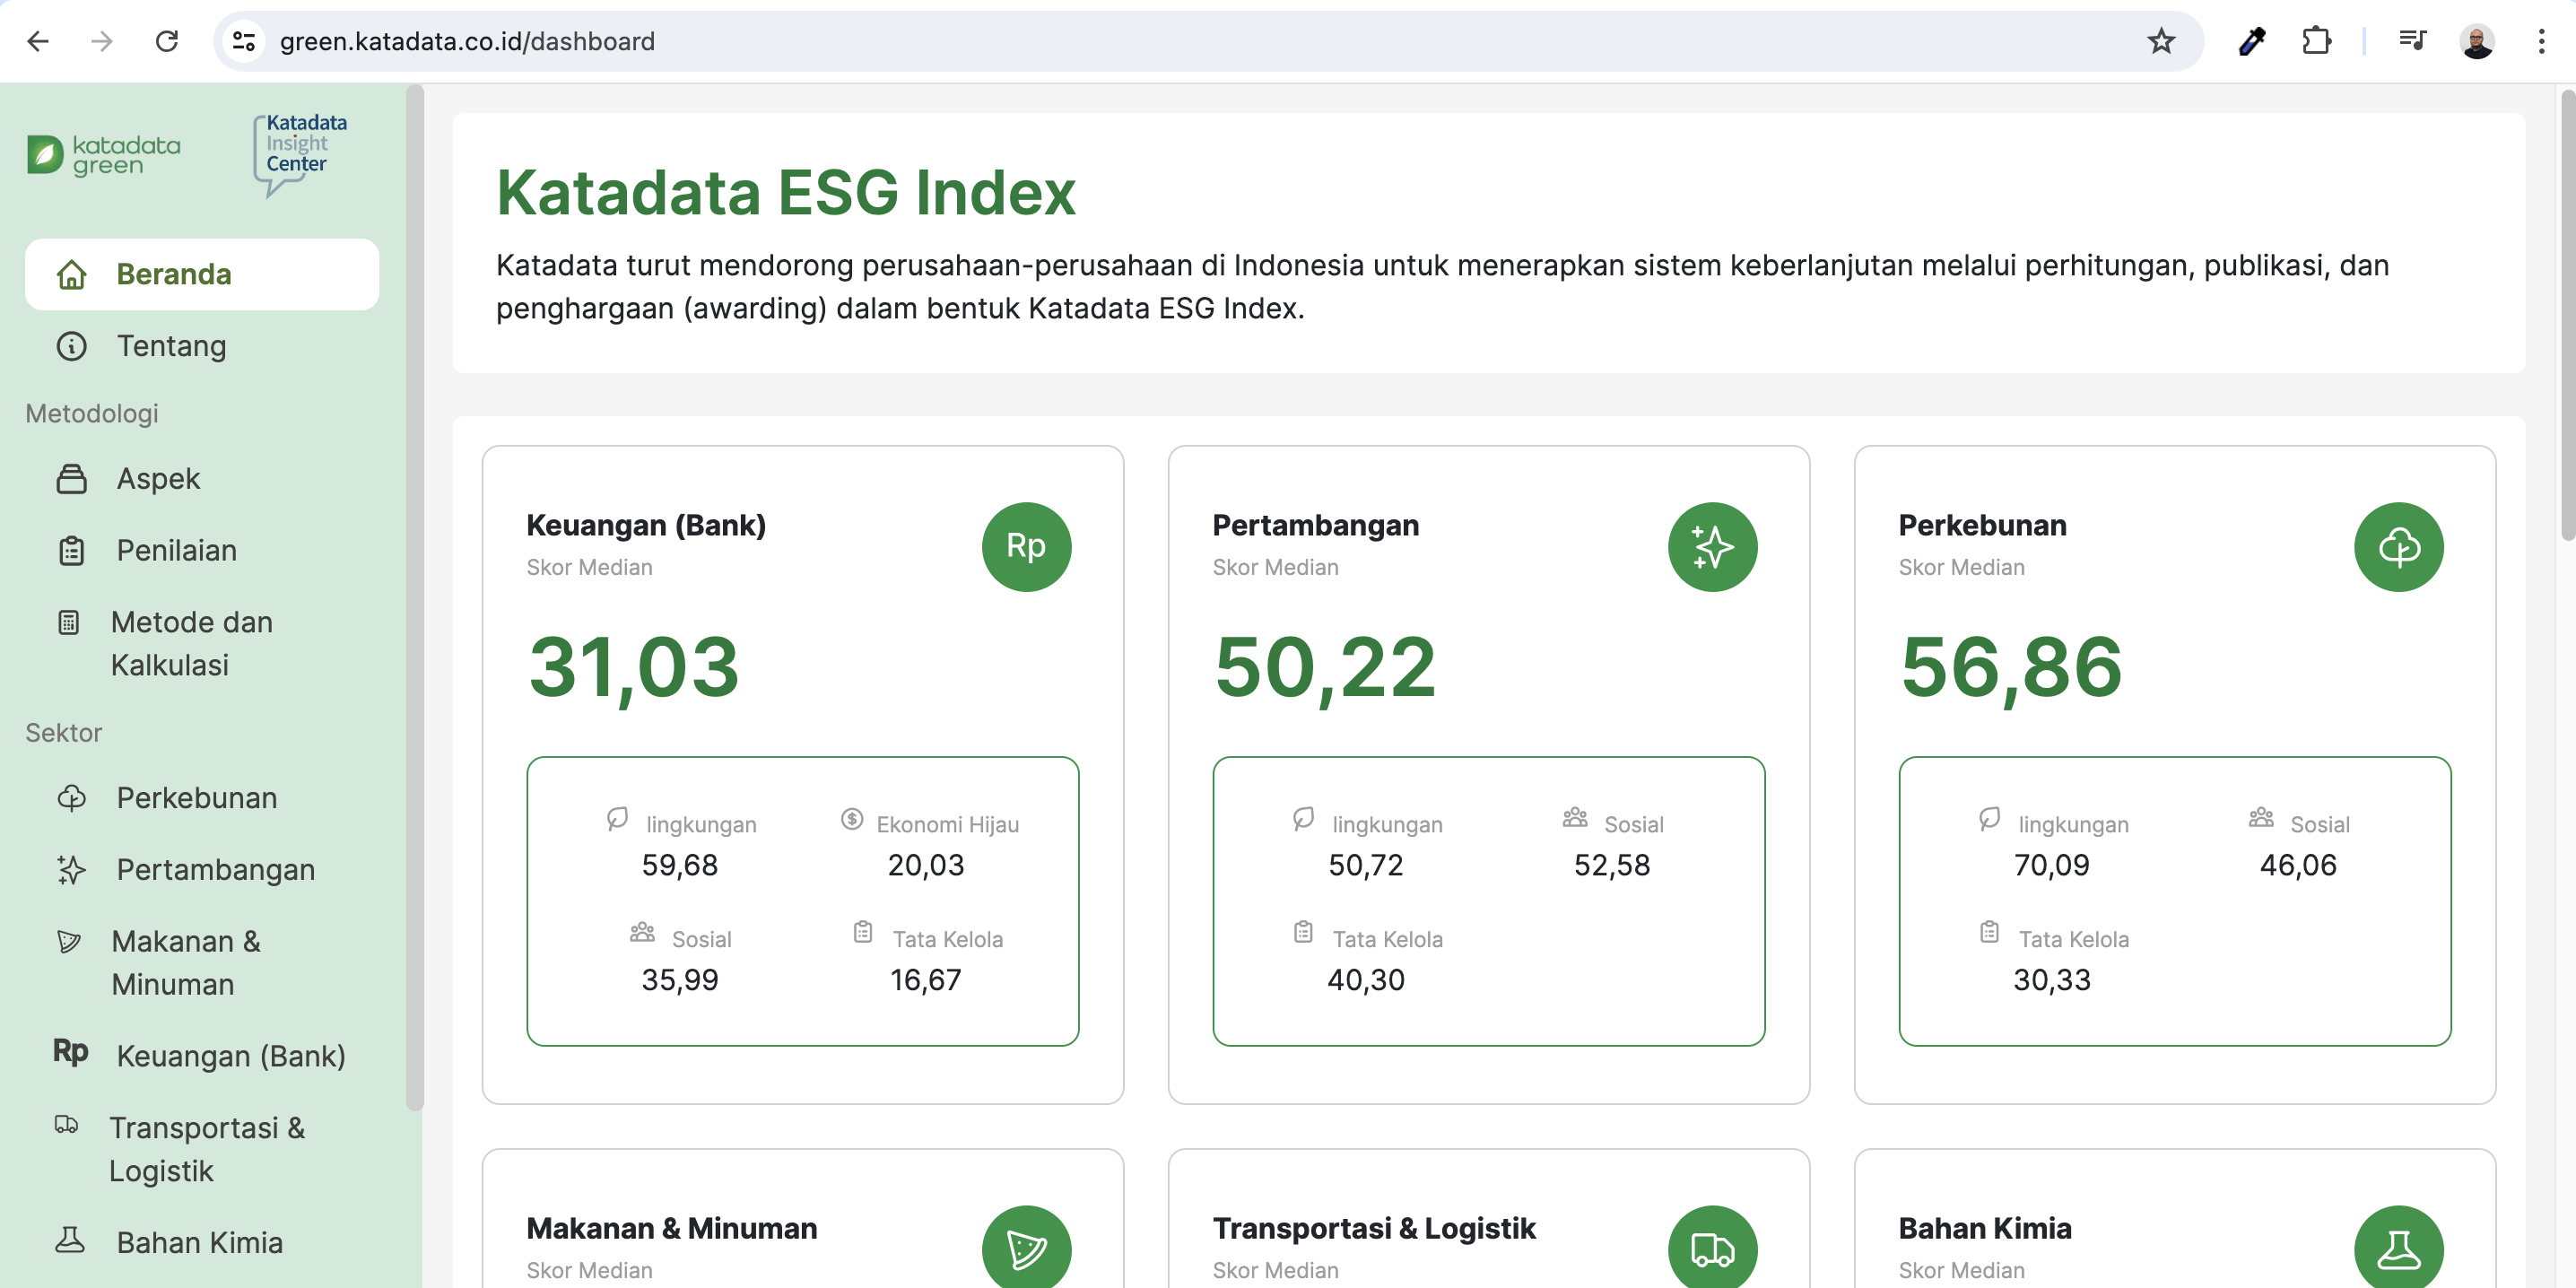This screenshot has height=1288, width=2576.
Task: Click the Tata Kelola value 16,67
Action: coord(926,980)
